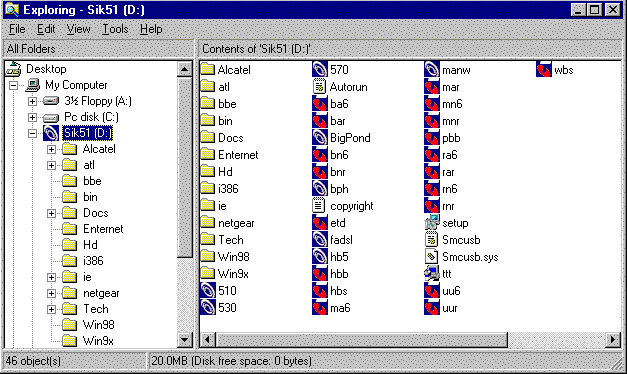Click the wbs file icon

coord(544,70)
